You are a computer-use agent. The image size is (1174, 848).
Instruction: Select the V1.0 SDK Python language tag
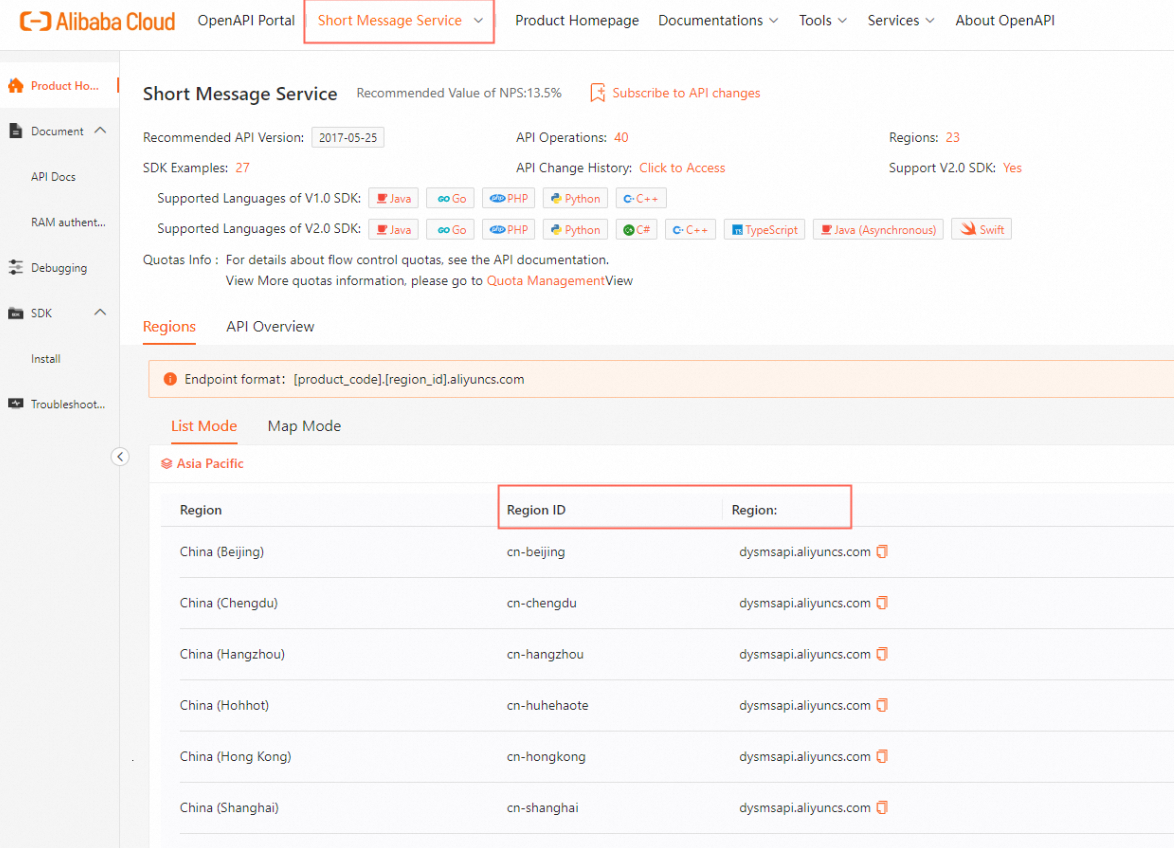click(575, 198)
